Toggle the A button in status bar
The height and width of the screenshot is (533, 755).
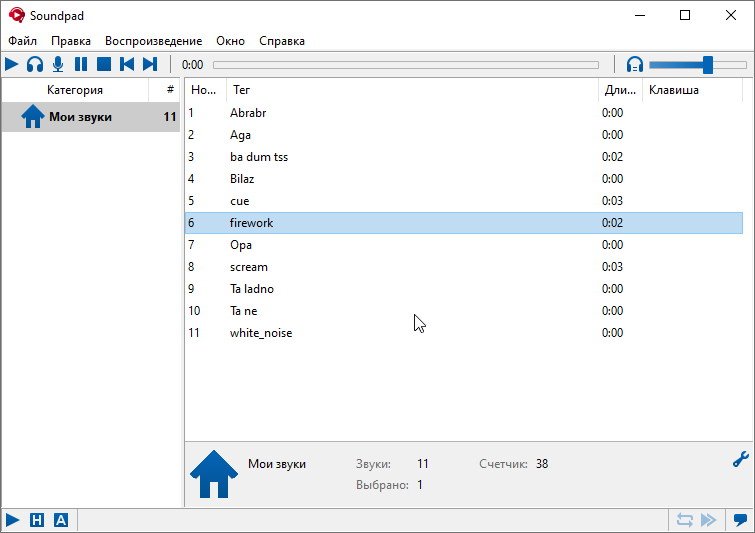tap(61, 520)
